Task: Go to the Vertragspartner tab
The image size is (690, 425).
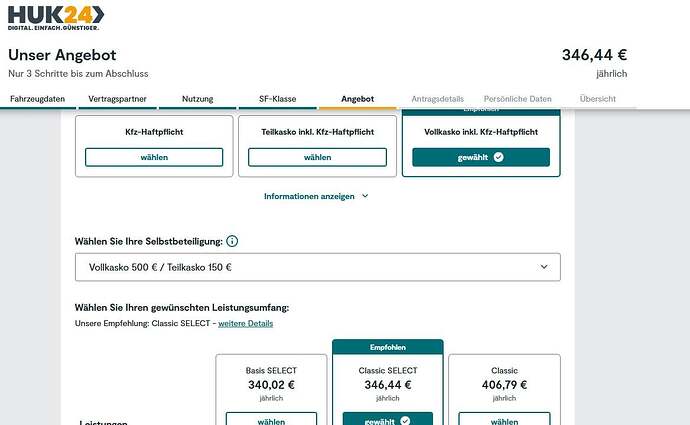Action: point(117,99)
